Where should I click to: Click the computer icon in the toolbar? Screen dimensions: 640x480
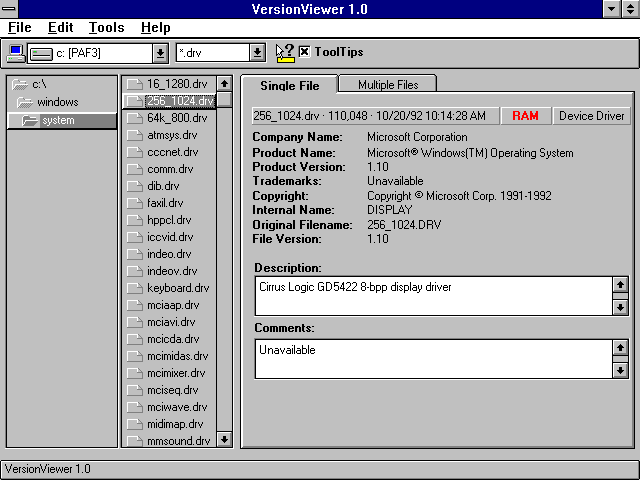15,52
